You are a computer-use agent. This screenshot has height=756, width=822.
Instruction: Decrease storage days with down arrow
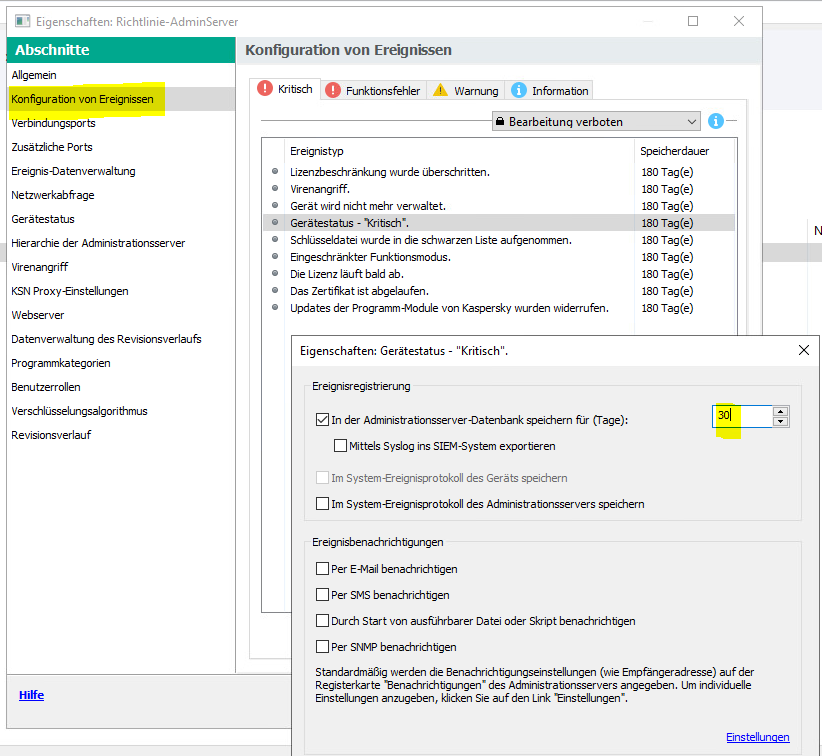click(x=781, y=421)
